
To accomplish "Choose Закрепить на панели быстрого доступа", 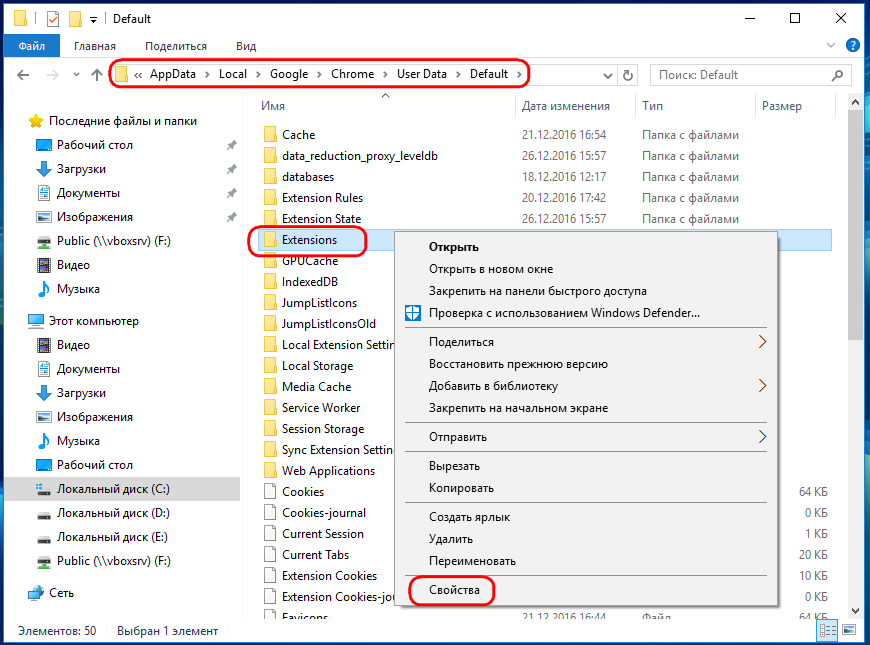I will pyautogui.click(x=537, y=291).
